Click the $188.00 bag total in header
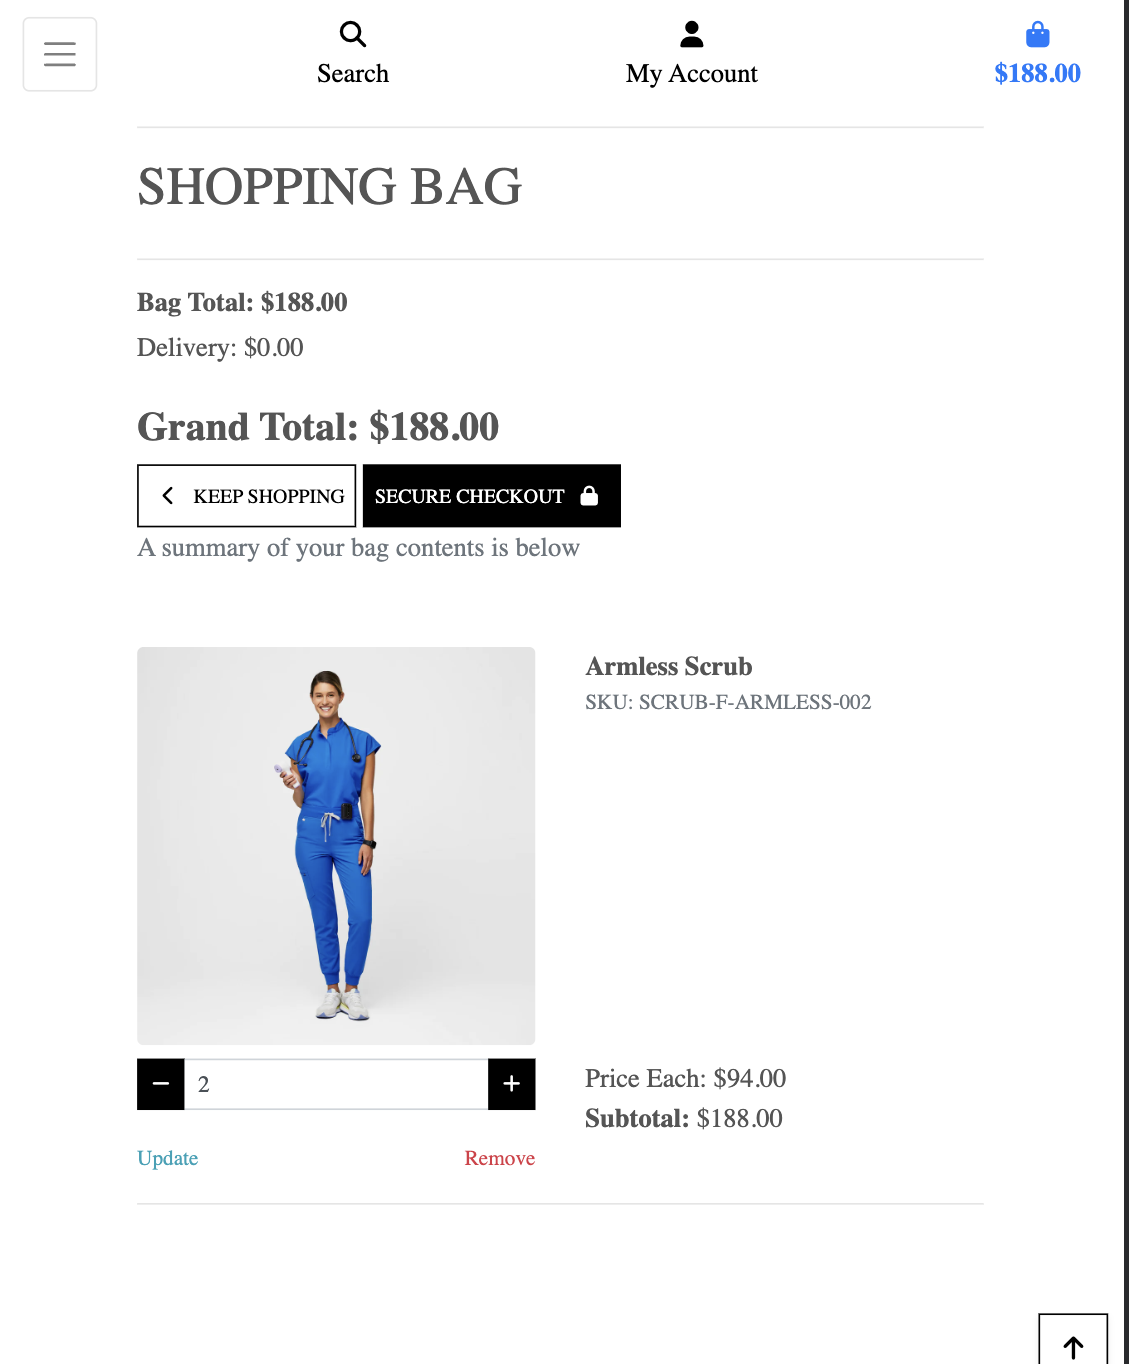 tap(1038, 73)
